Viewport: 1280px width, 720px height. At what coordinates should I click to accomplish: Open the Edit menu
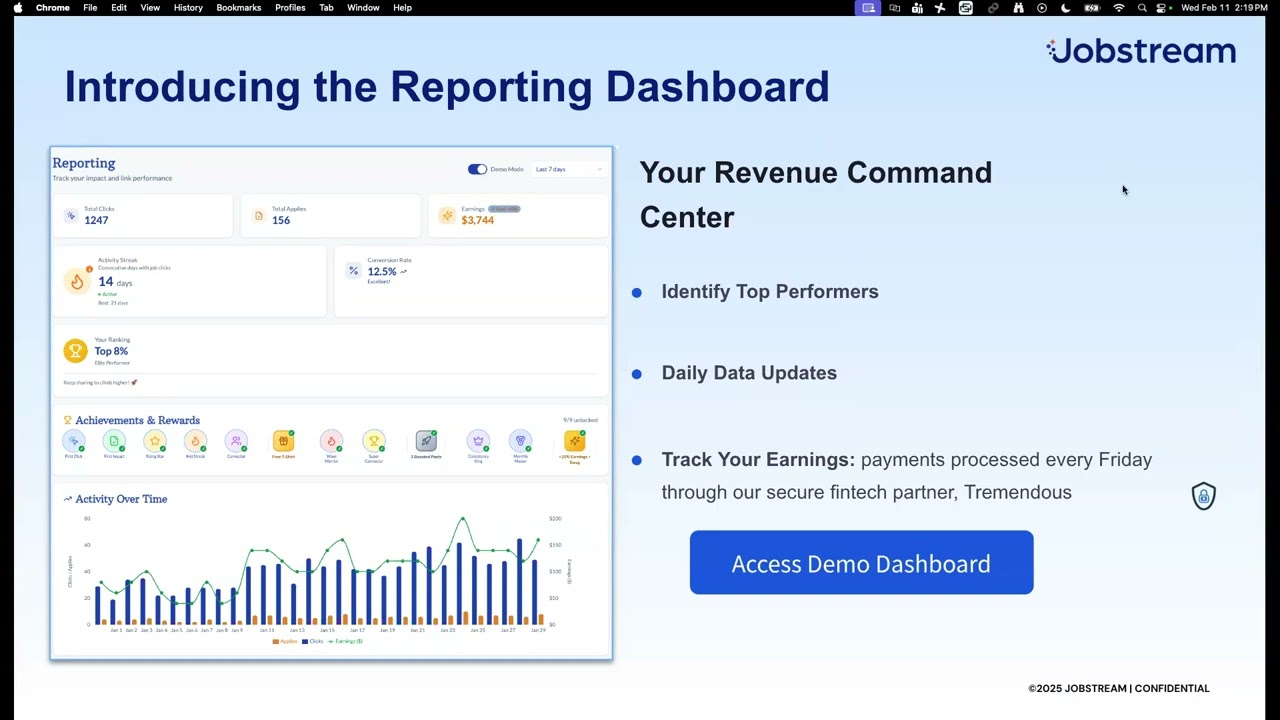119,7
